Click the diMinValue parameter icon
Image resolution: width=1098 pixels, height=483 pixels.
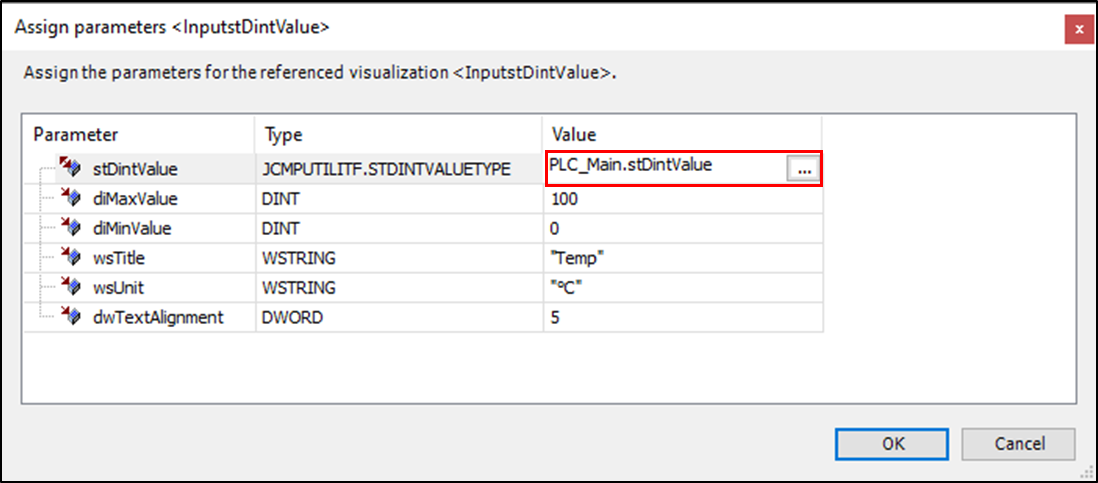(x=70, y=228)
